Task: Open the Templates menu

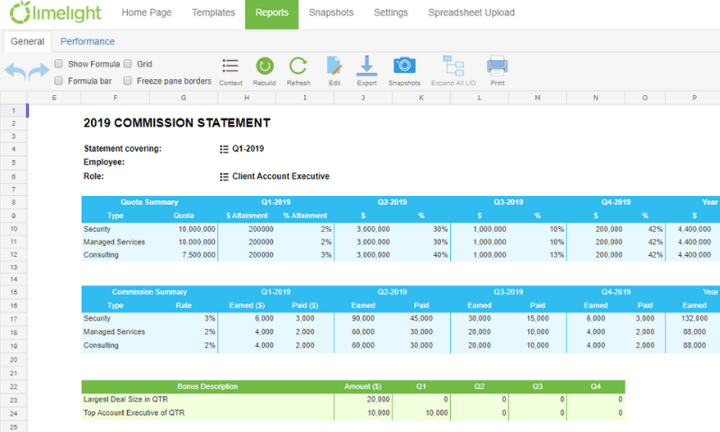Action: [x=213, y=13]
